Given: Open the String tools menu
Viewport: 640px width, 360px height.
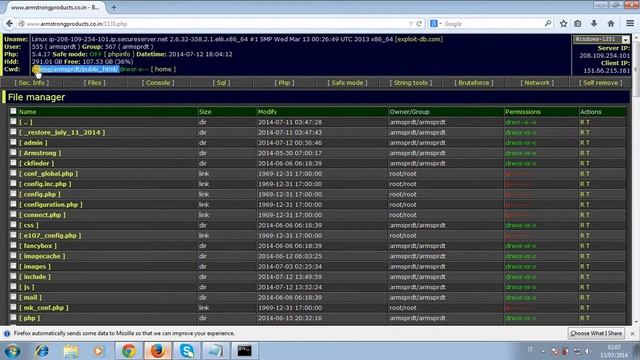Looking at the screenshot, I should coord(411,82).
